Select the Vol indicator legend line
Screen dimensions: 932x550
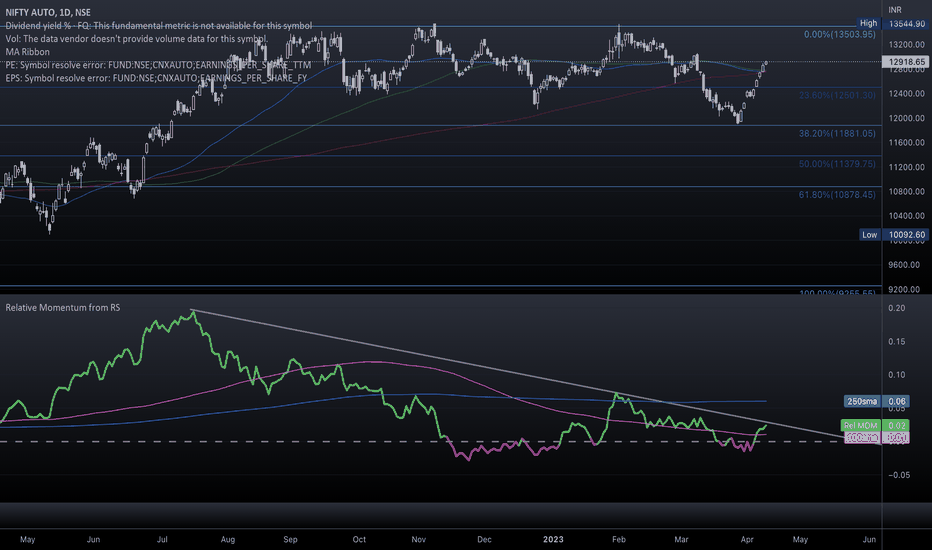pos(137,39)
